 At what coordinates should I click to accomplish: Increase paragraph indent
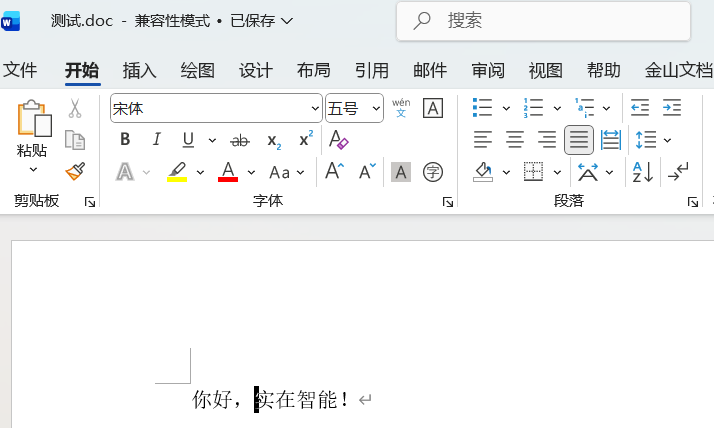click(x=672, y=108)
